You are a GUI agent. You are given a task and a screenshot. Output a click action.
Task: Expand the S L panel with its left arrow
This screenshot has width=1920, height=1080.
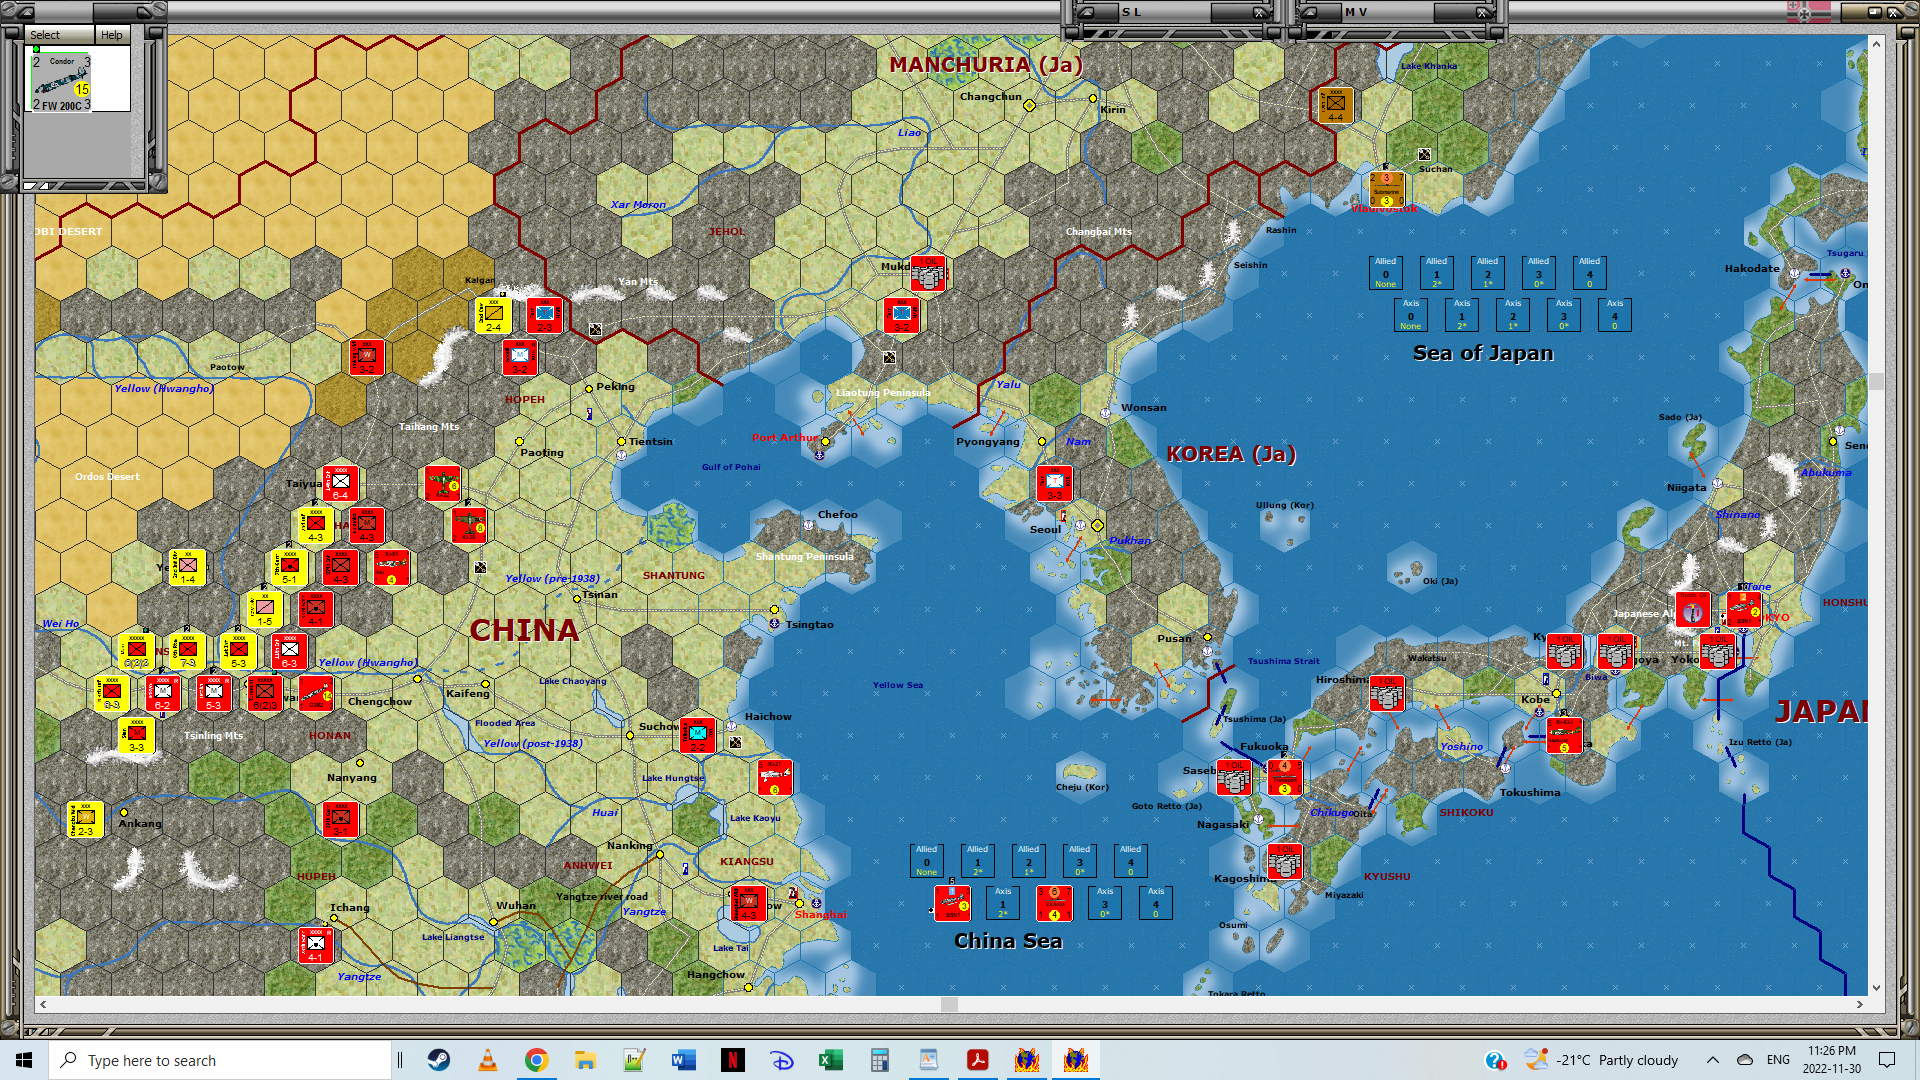point(1085,12)
